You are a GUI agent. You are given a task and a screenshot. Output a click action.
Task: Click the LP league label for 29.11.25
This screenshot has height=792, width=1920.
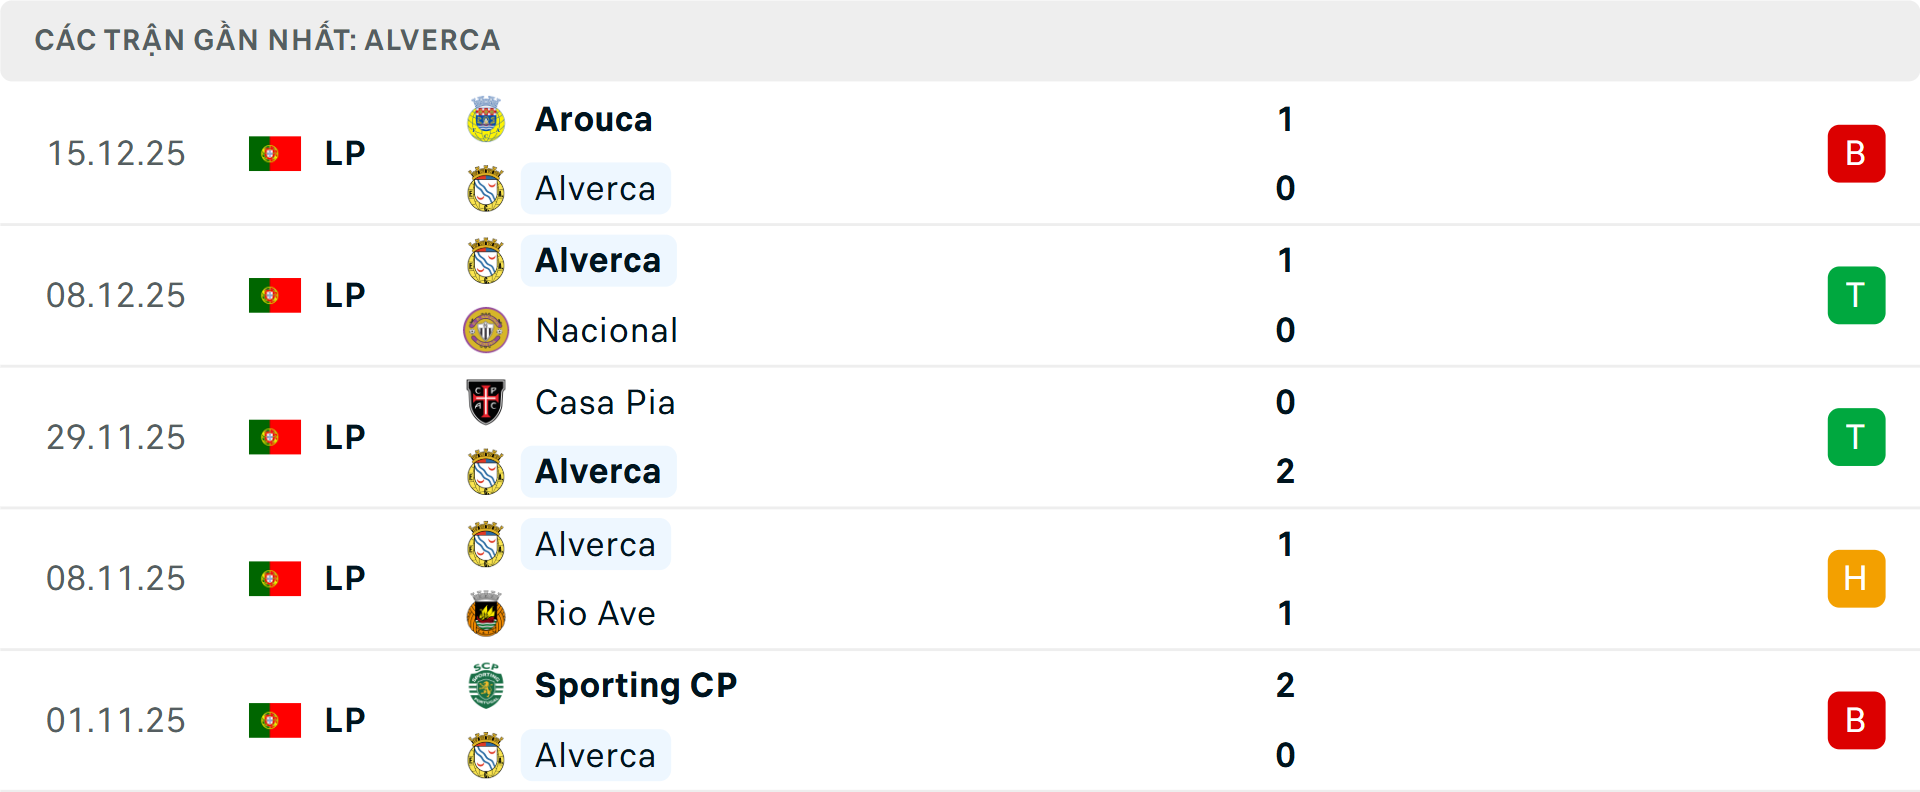pyautogui.click(x=345, y=437)
